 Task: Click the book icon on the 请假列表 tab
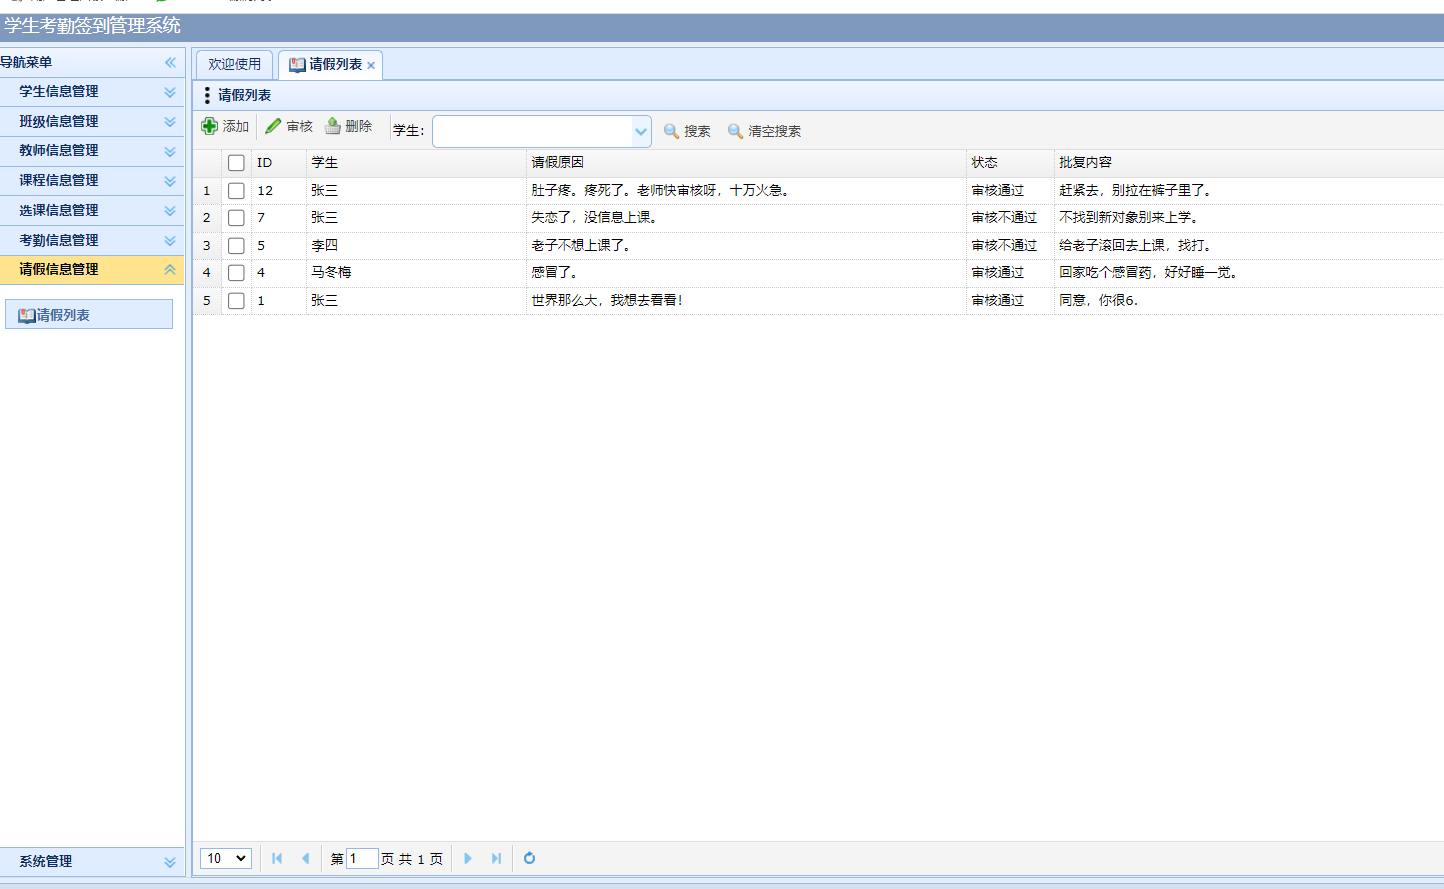point(297,64)
